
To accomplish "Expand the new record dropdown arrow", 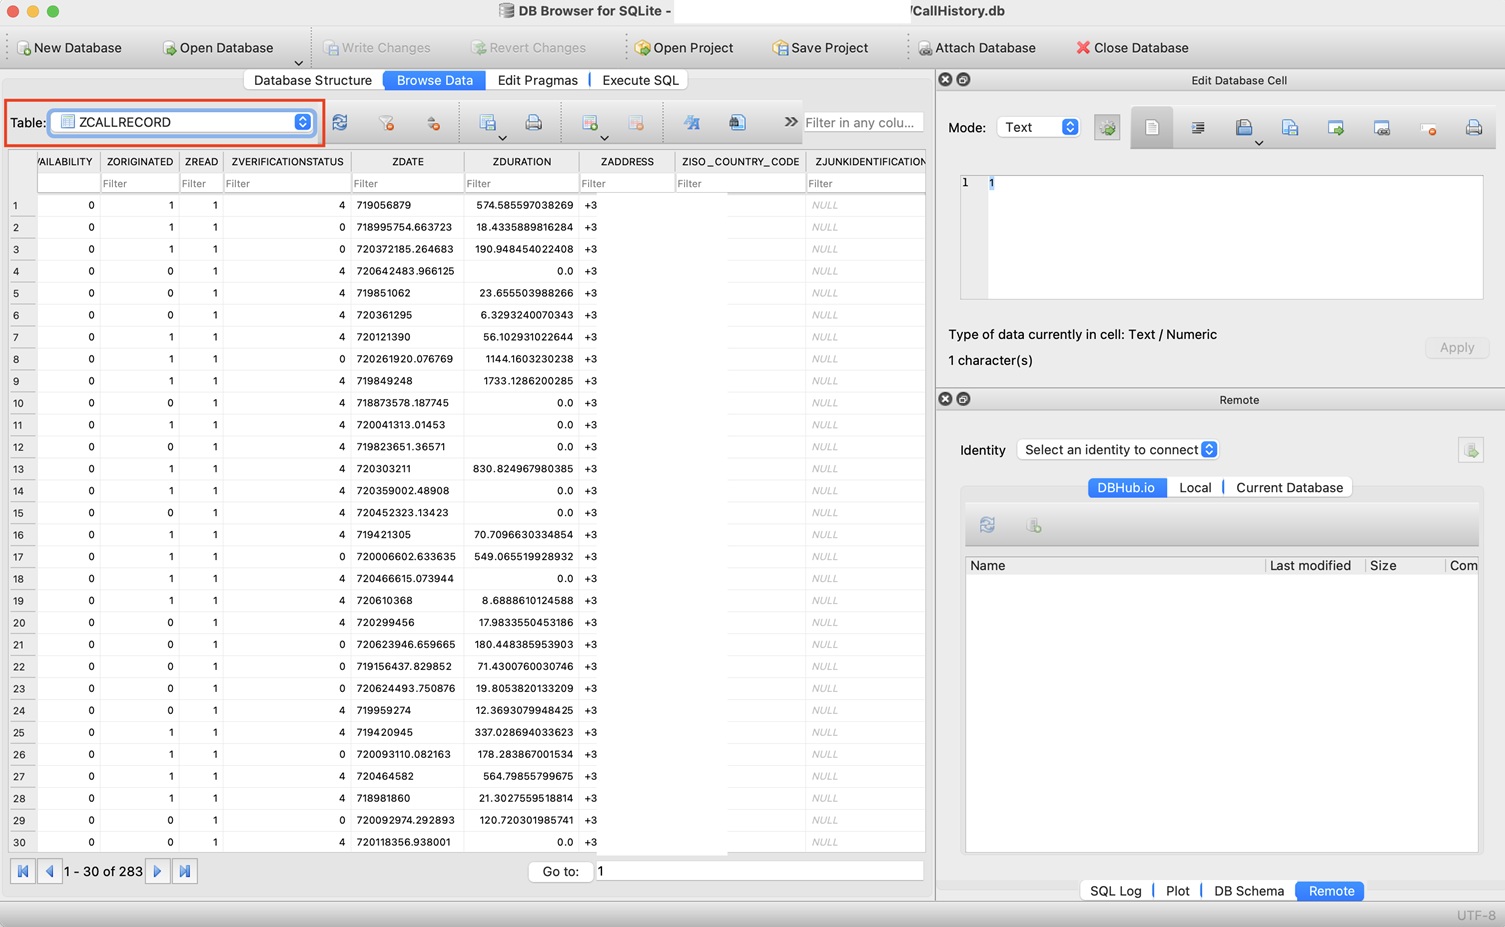I will [604, 138].
